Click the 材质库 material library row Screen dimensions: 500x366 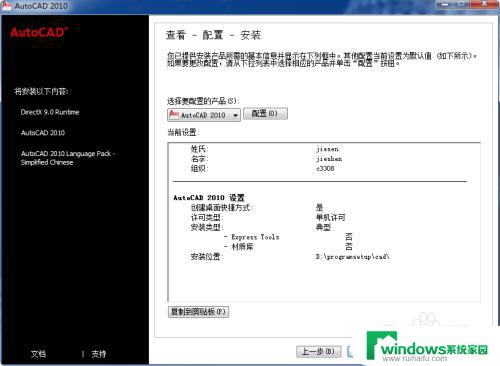tap(288, 247)
